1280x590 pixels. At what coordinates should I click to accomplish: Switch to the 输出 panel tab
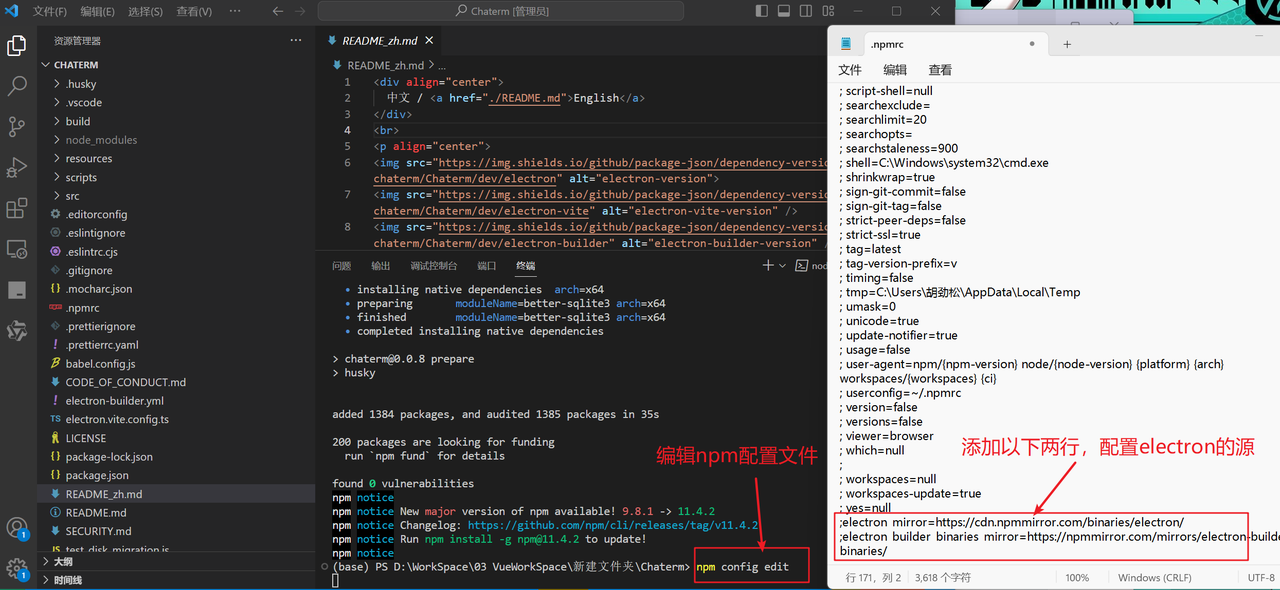(381, 266)
